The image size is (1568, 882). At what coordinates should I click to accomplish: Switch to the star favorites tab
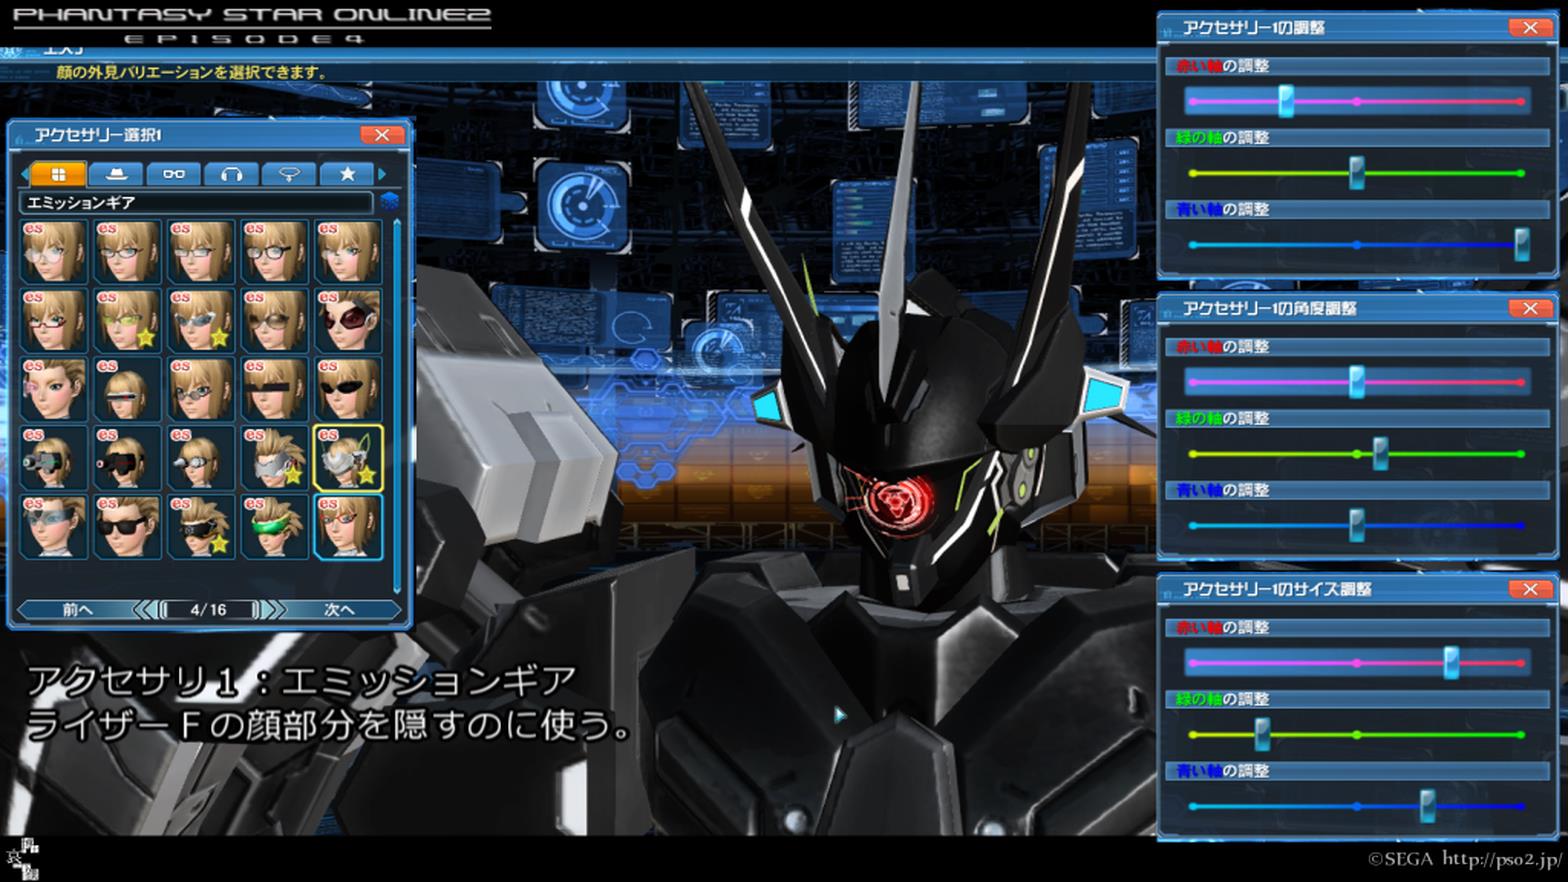tap(347, 174)
